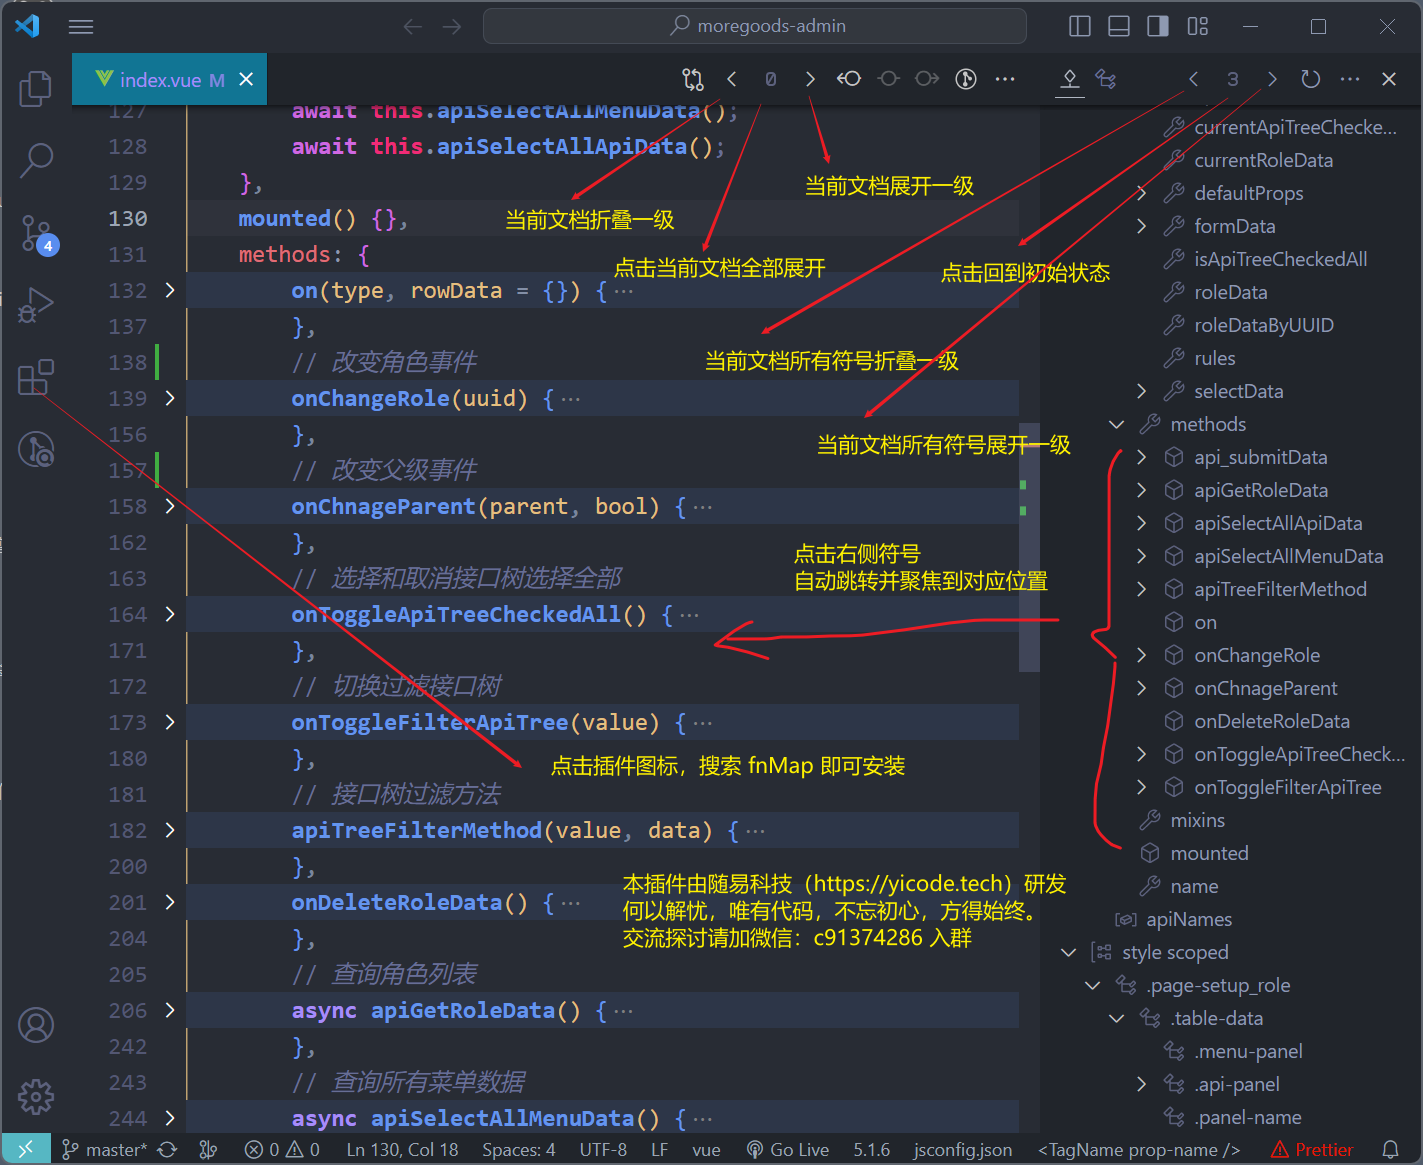Click the fnMap collapse-one-level chevron icon
Viewport: 1423px width, 1165px height.
[x=731, y=79]
